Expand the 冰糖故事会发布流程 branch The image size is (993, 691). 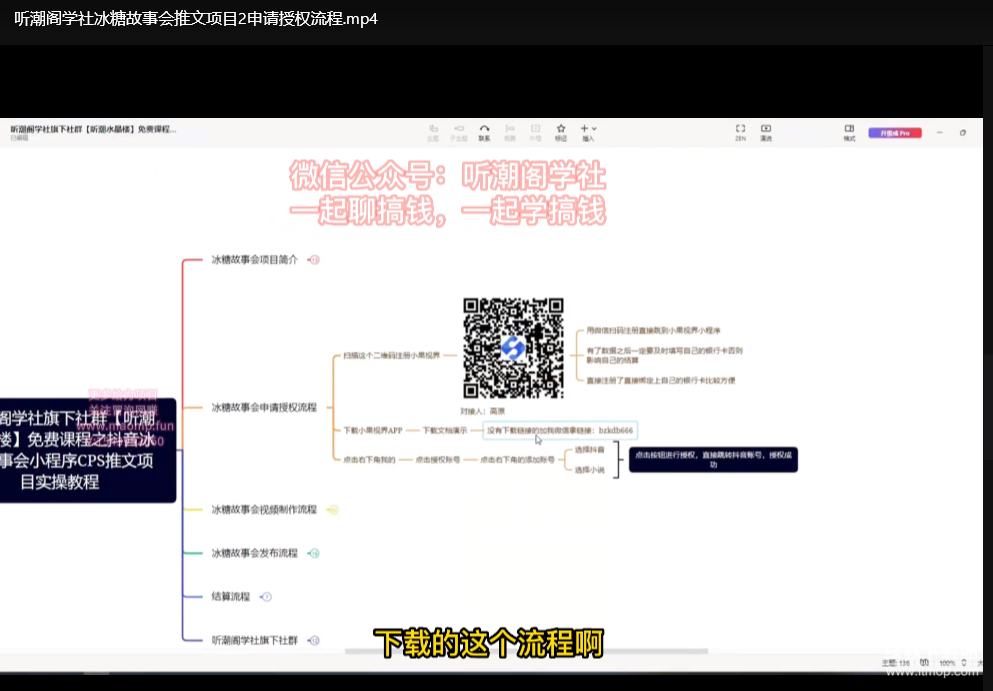[x=314, y=553]
